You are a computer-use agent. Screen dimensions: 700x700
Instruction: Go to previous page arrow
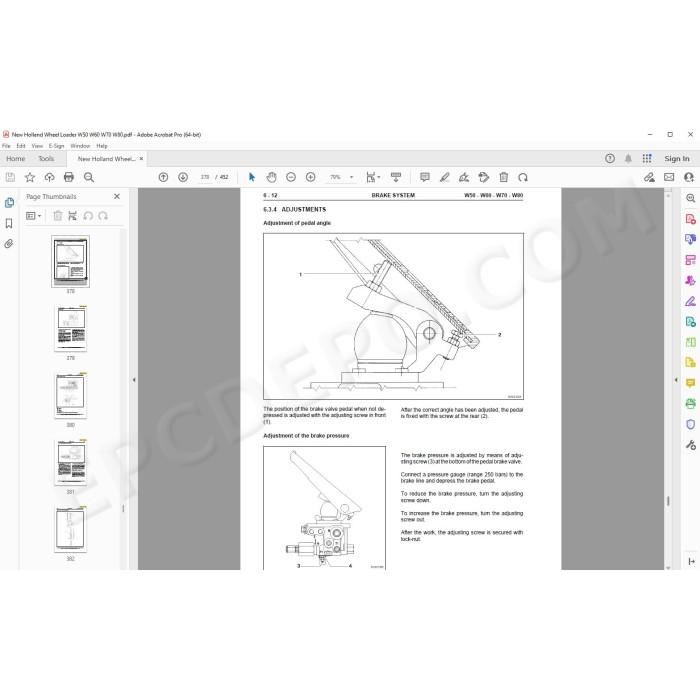coord(163,177)
